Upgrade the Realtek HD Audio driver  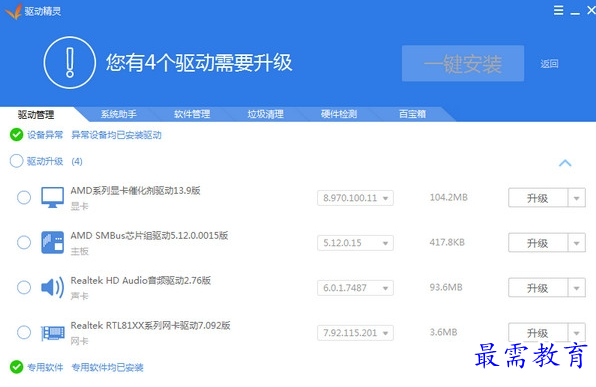click(x=538, y=288)
